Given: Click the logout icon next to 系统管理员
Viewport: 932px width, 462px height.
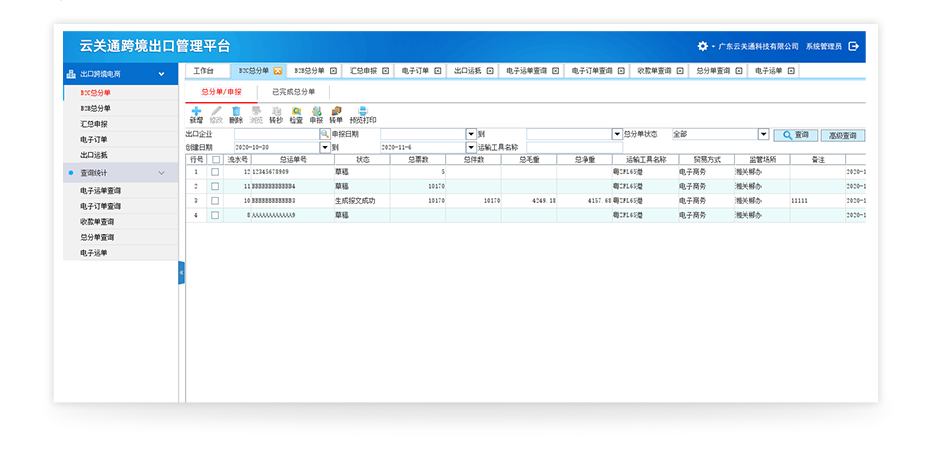Looking at the screenshot, I should [853, 46].
